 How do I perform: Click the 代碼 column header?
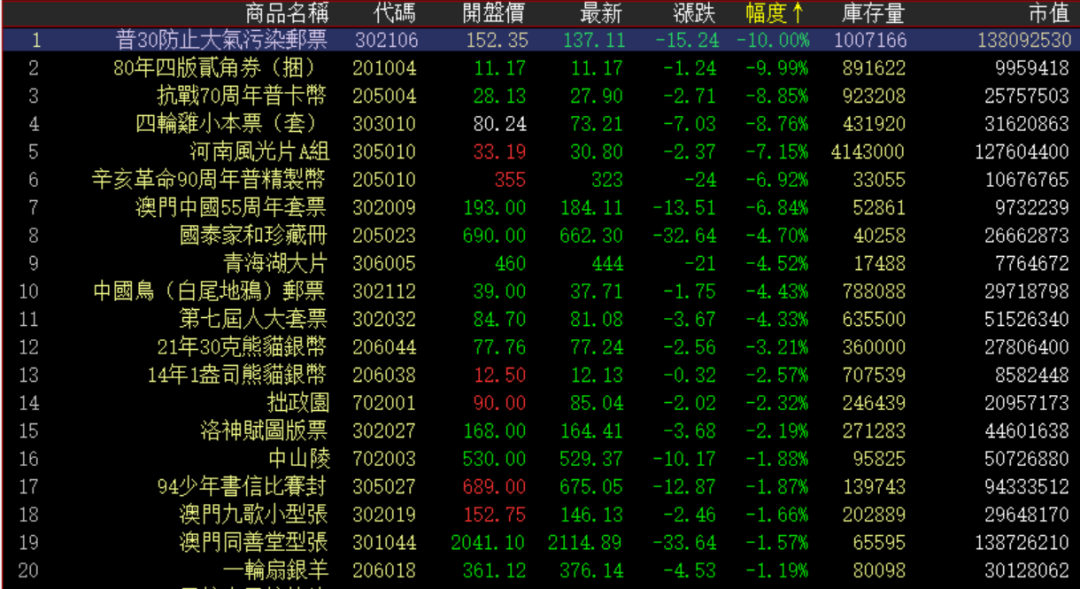pos(394,13)
